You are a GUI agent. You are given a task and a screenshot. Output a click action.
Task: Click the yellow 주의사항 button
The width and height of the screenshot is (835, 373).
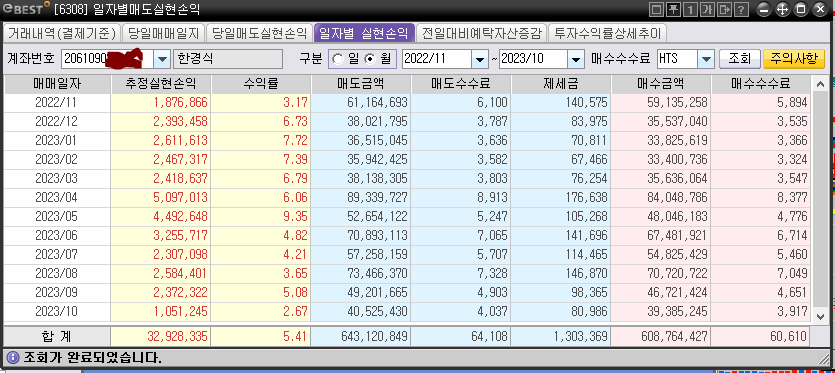pyautogui.click(x=793, y=59)
